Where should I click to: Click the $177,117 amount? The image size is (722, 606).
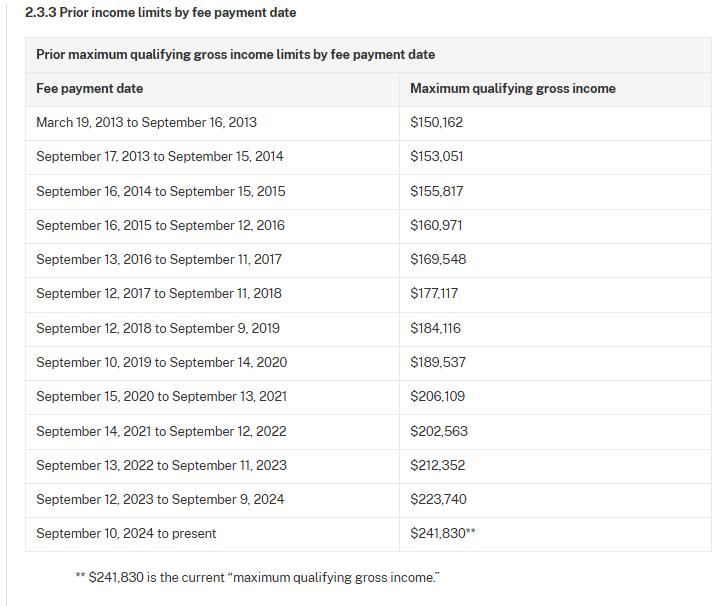434,293
